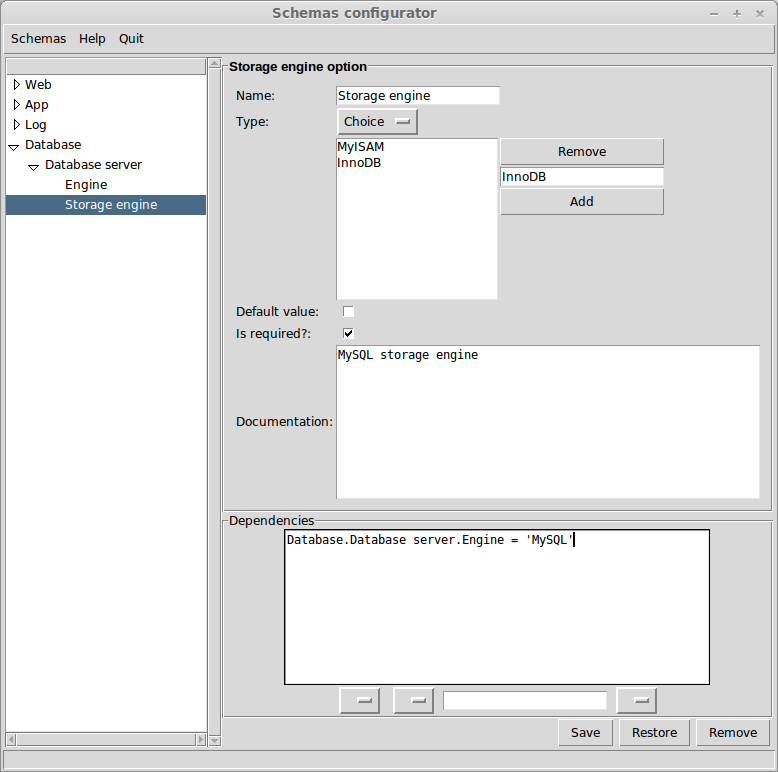
Task: Open the Type Choice dropdown
Action: [377, 122]
